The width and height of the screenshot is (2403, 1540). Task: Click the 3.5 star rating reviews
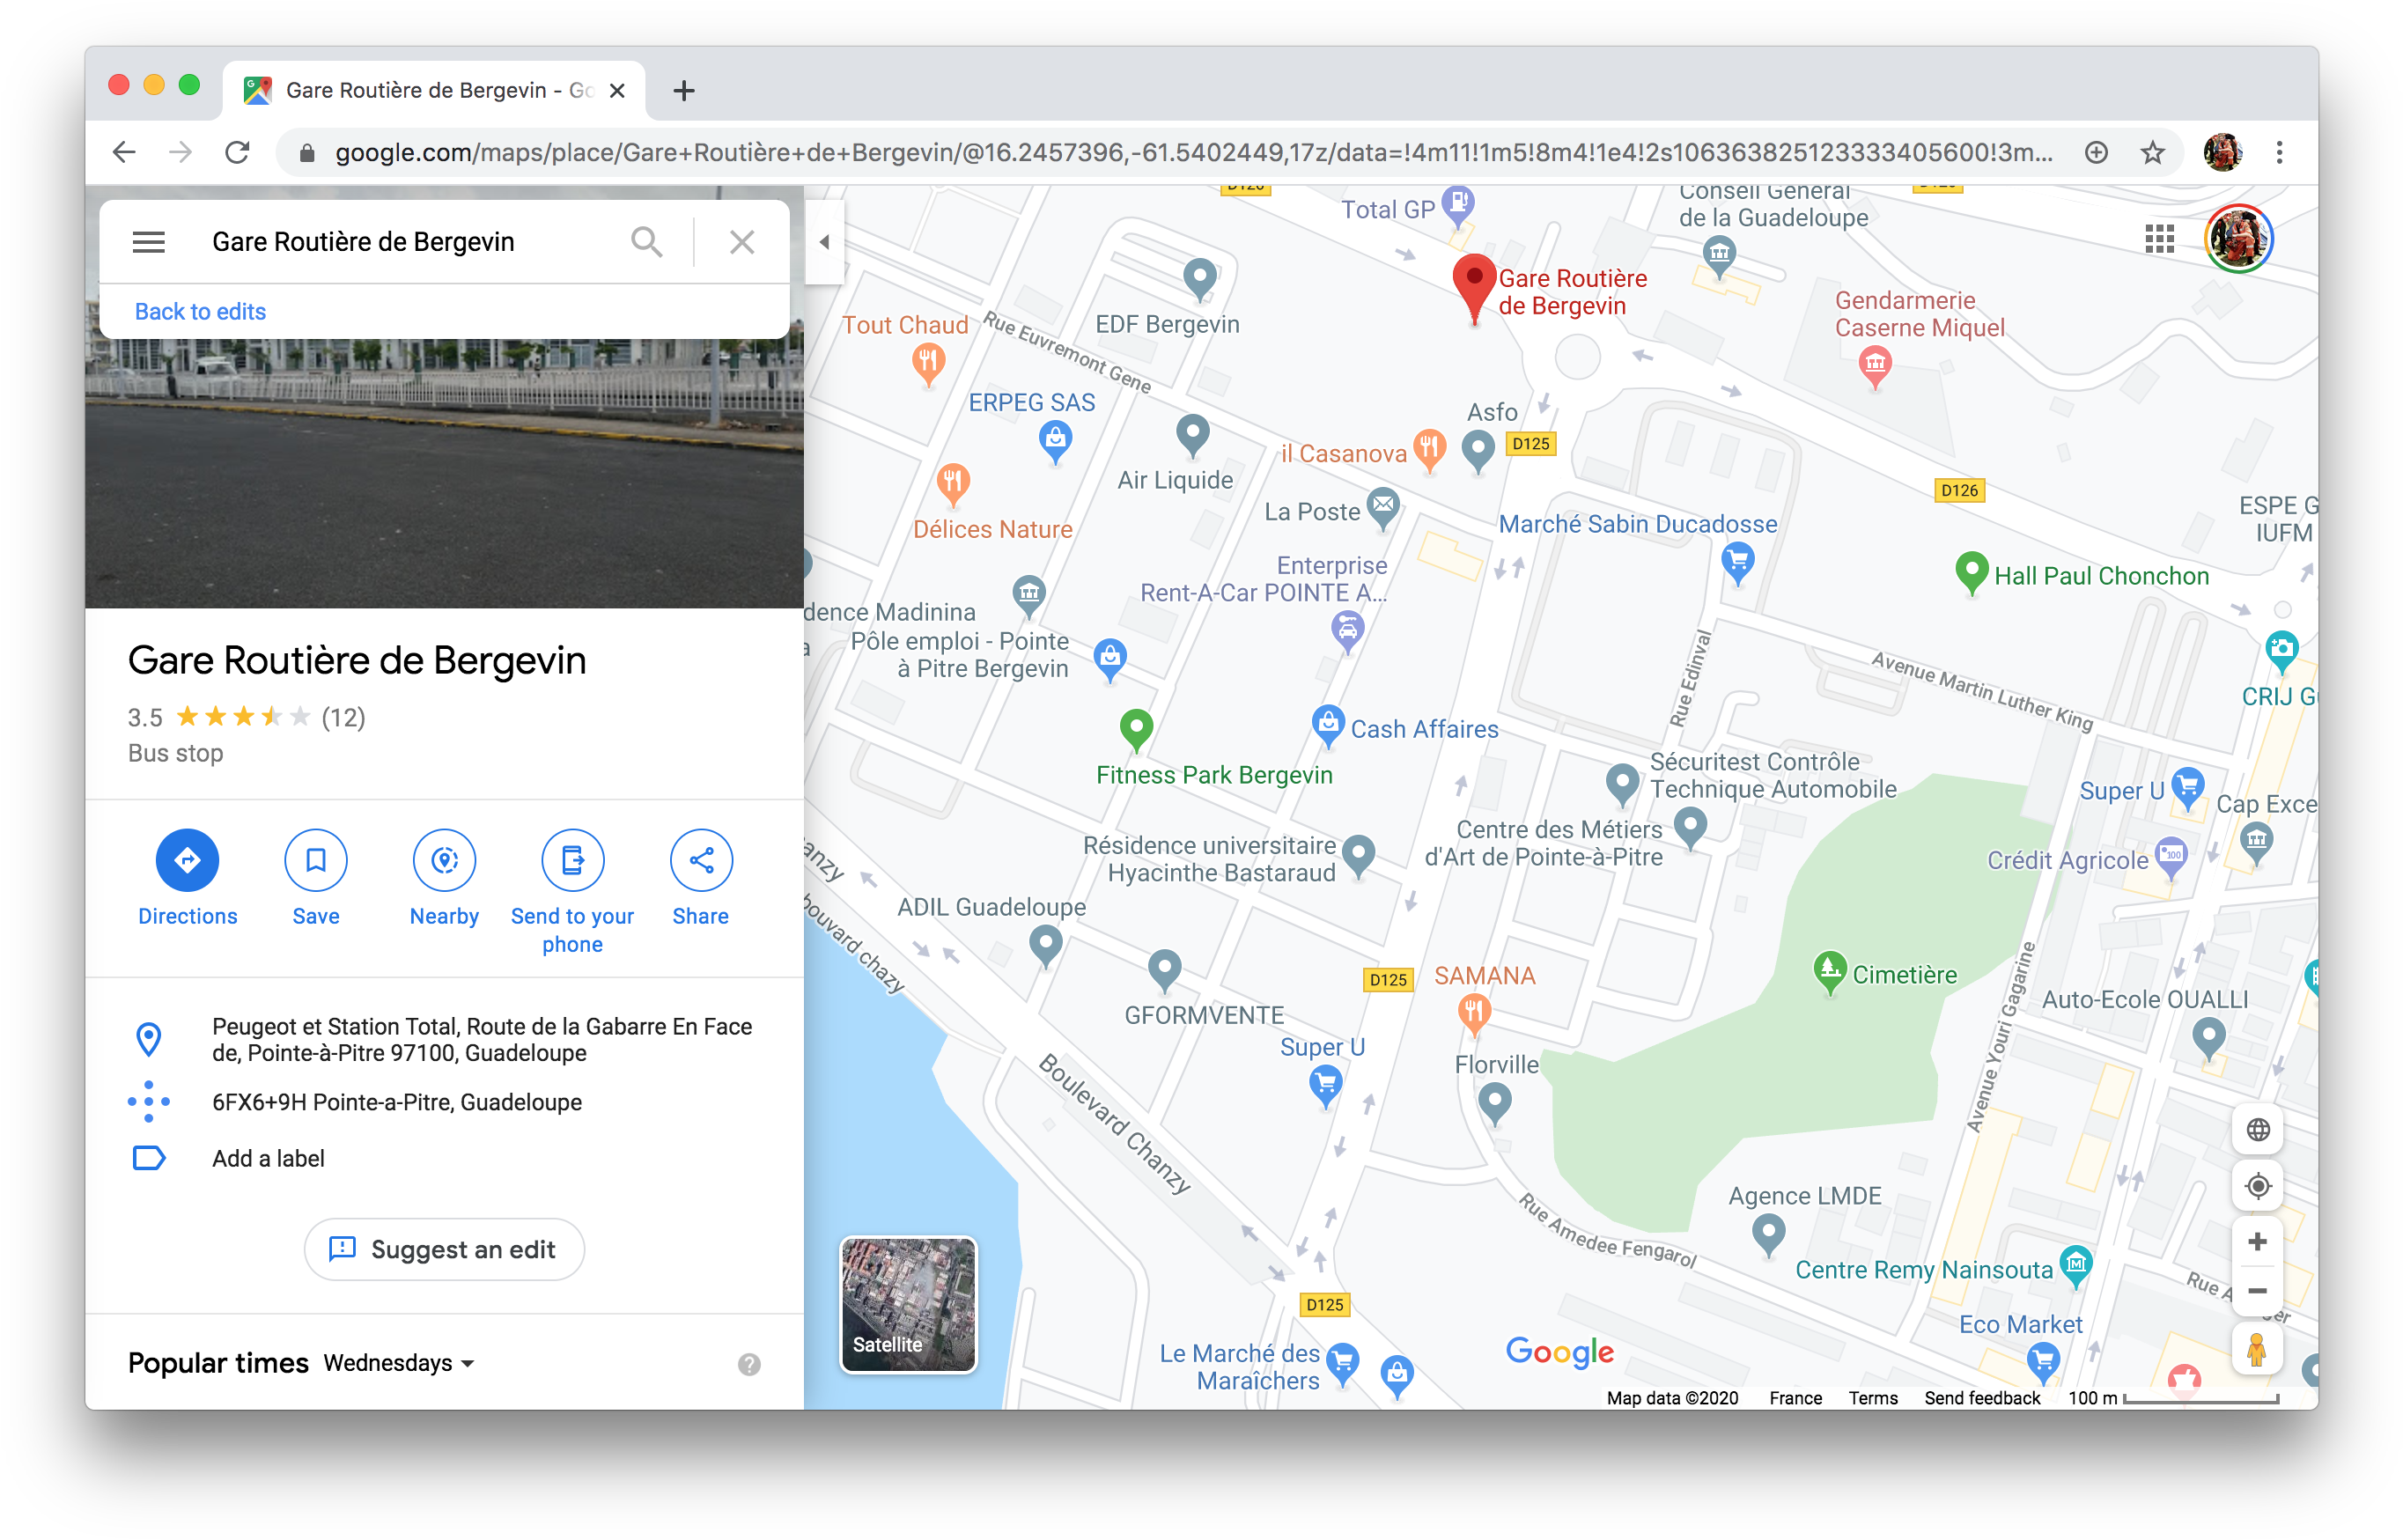[x=246, y=717]
